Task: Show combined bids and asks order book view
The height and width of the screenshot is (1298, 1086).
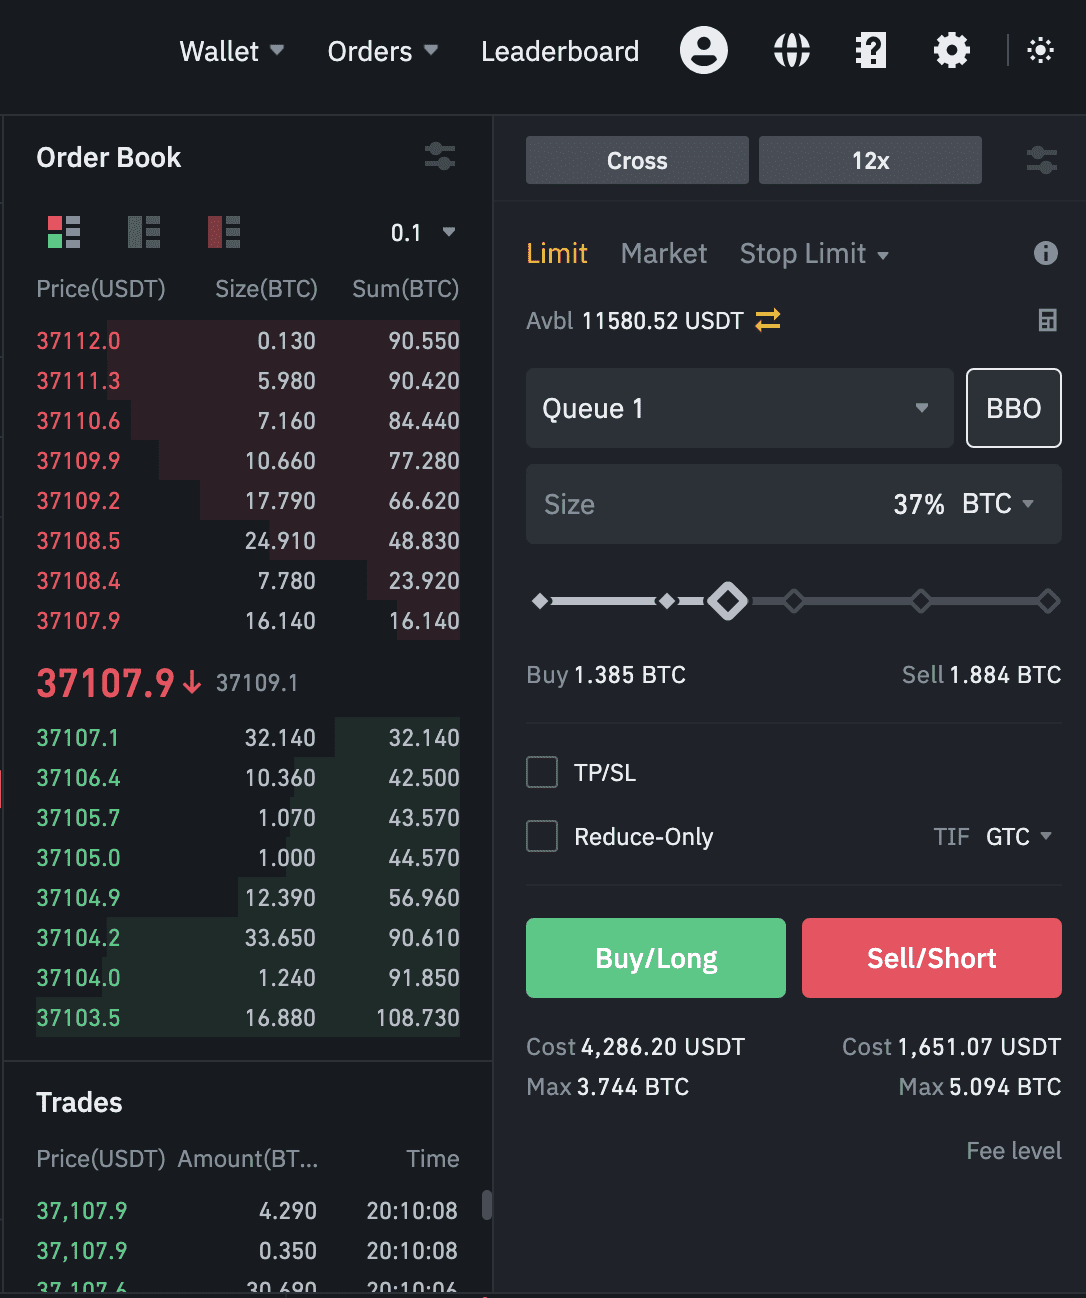Action: pos(64,232)
